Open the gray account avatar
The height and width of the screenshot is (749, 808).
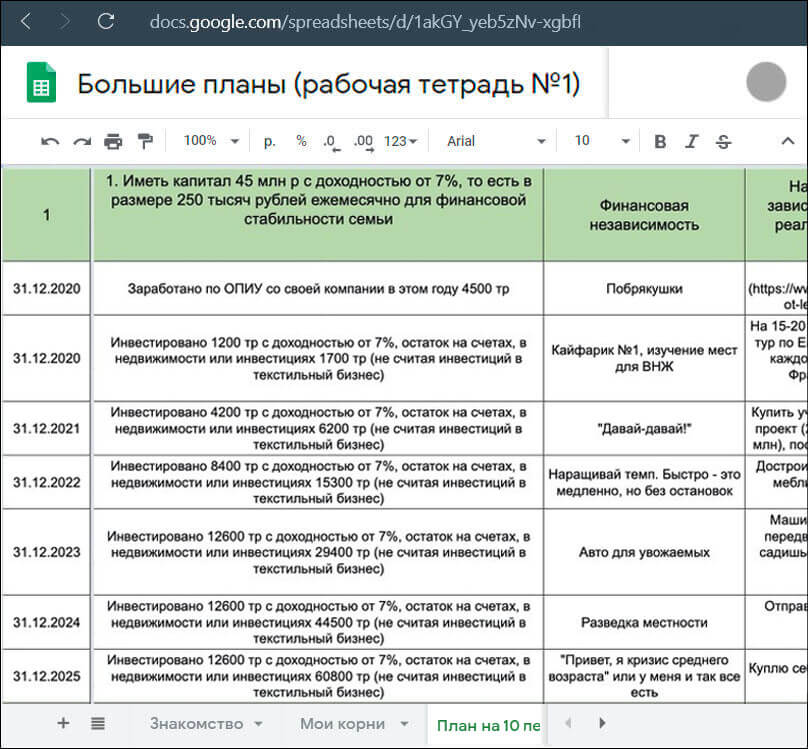click(766, 81)
